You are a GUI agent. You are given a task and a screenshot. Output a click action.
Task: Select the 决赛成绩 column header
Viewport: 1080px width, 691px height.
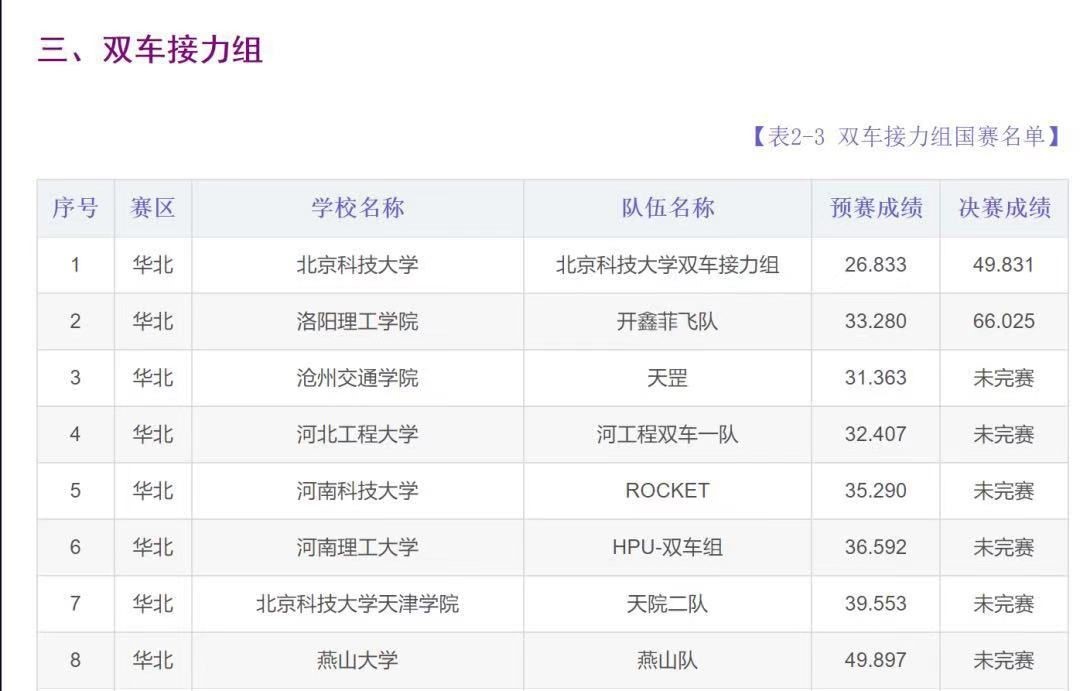pos(1003,208)
